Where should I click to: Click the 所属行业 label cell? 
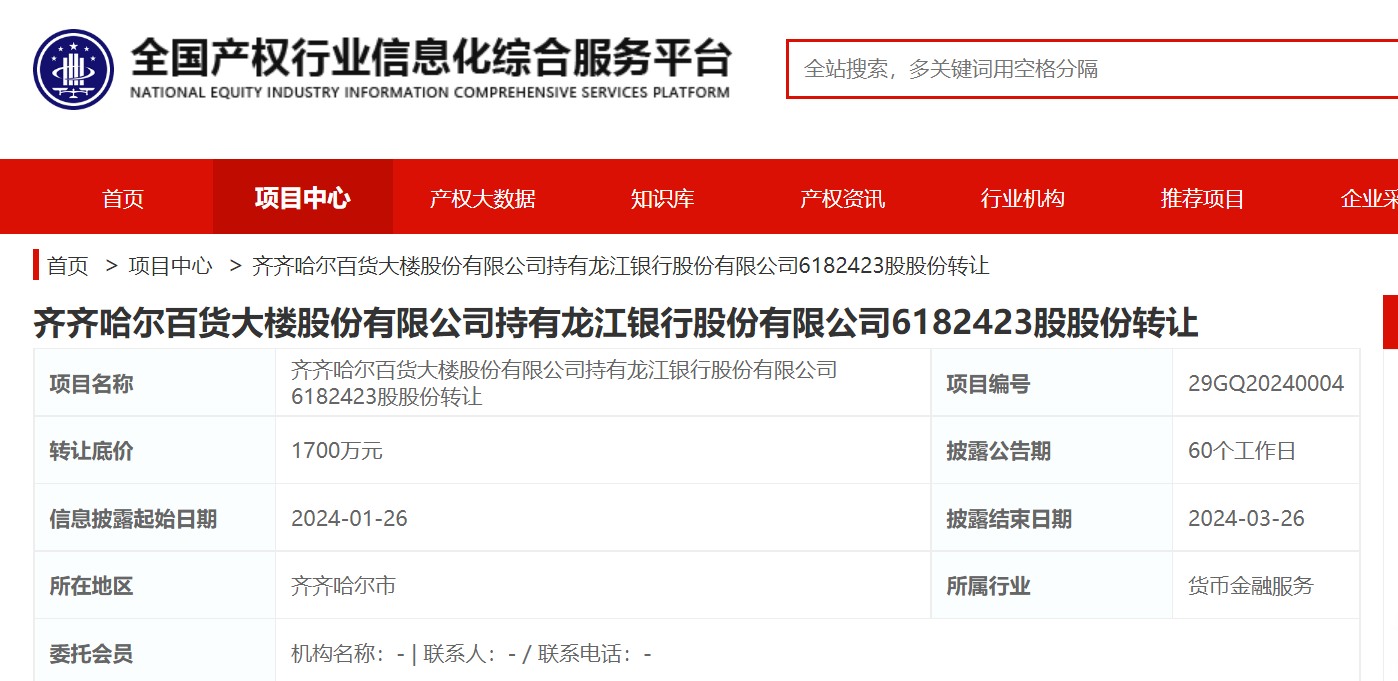pos(1052,586)
